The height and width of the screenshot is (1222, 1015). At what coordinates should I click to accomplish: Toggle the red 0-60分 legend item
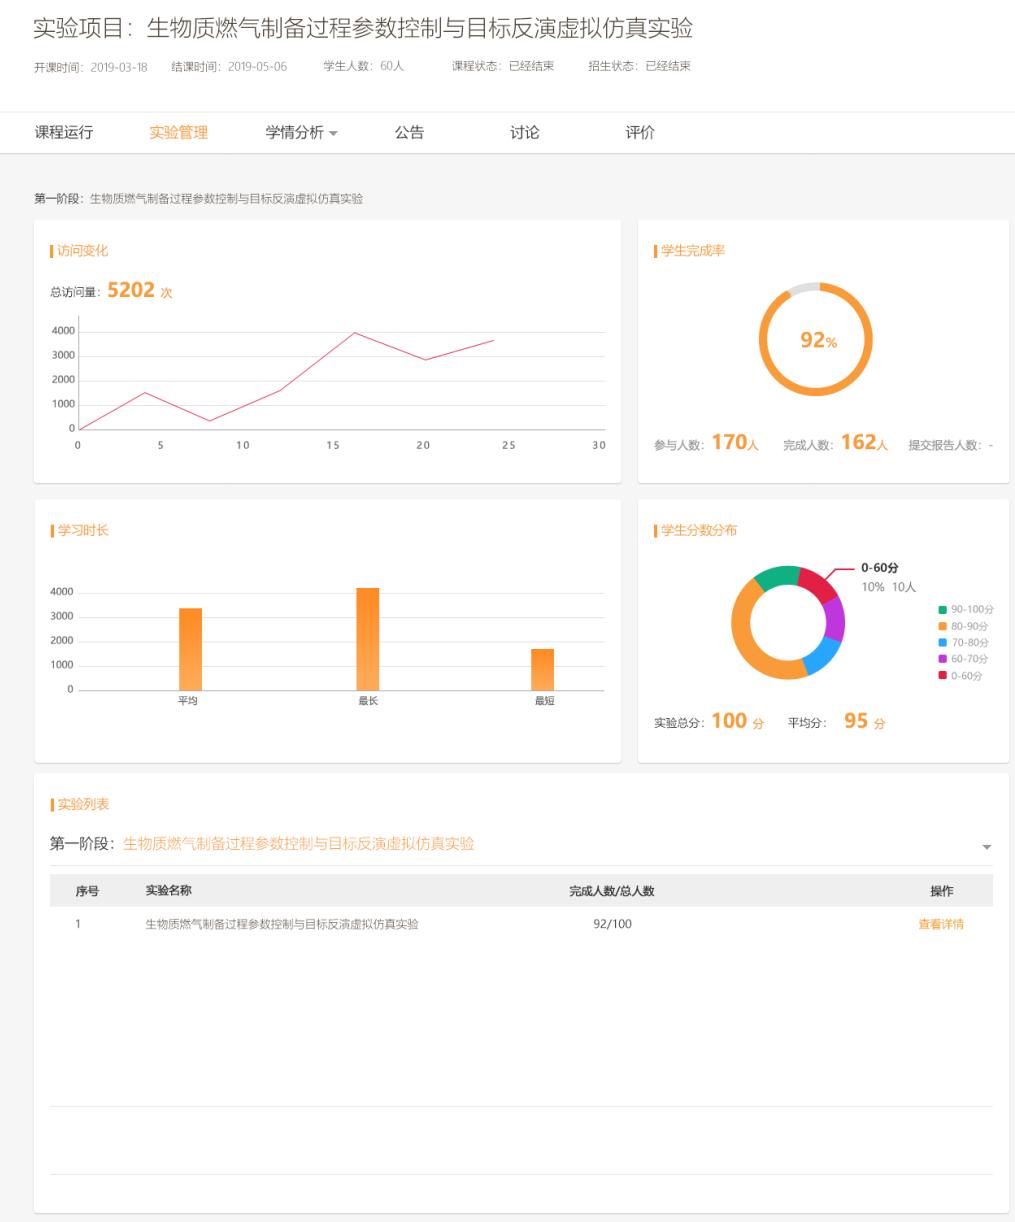[964, 676]
